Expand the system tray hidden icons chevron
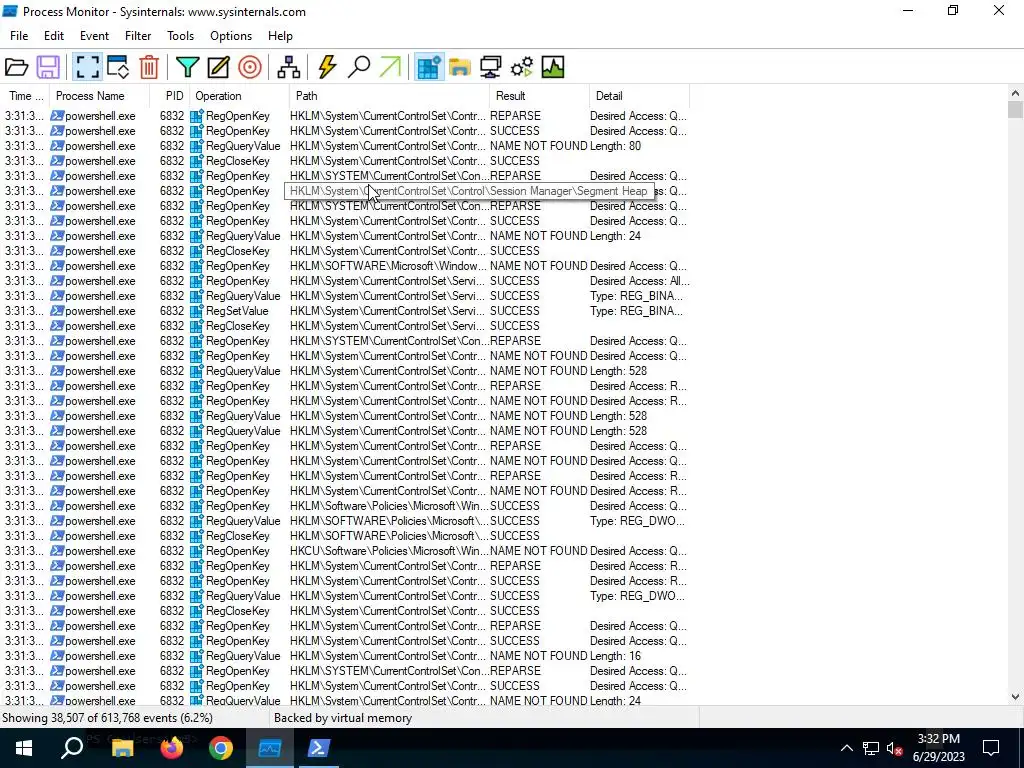This screenshot has width=1024, height=768. click(x=846, y=748)
